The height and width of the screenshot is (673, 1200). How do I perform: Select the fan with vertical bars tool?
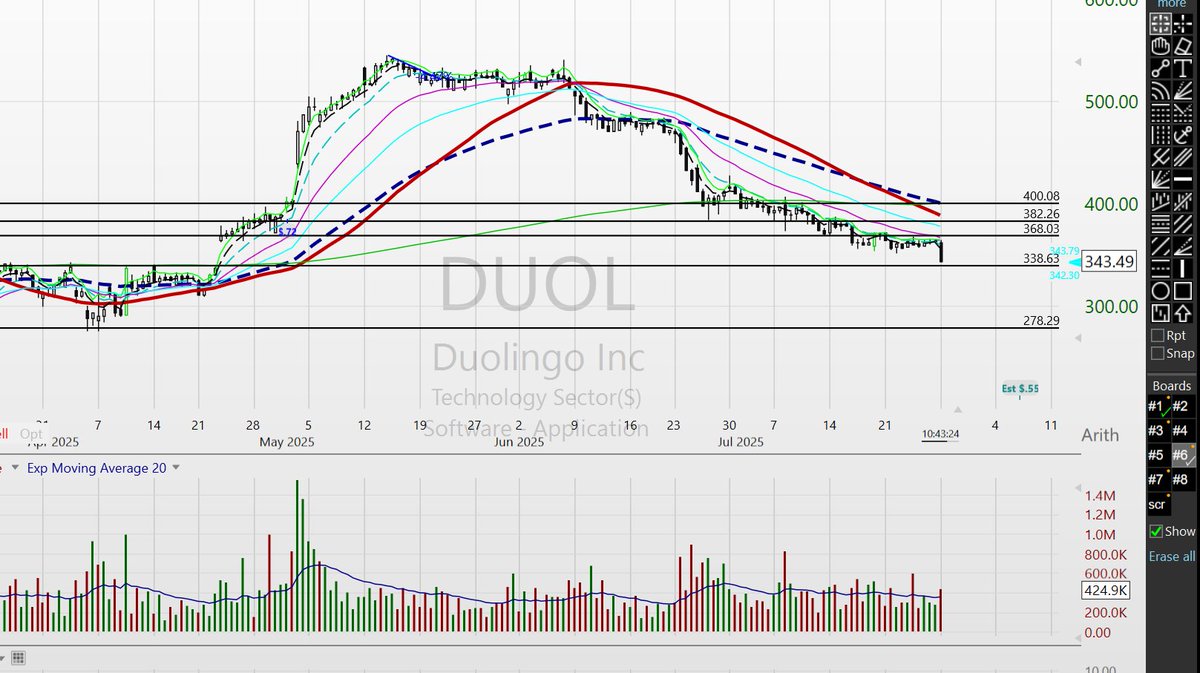pyautogui.click(x=1160, y=203)
